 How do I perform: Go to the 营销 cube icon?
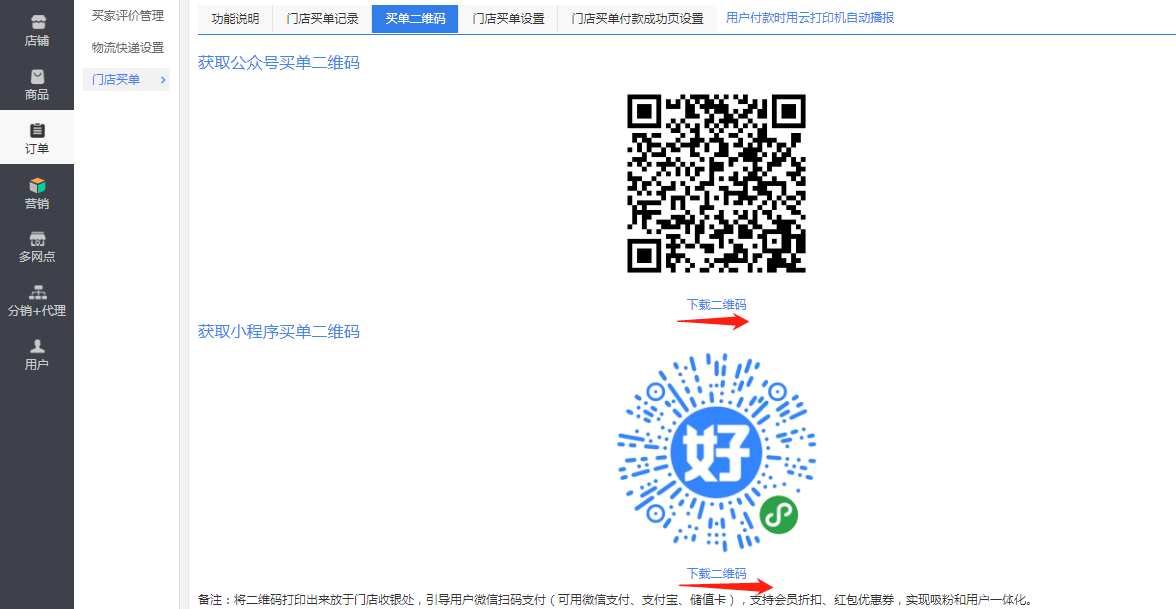tap(37, 184)
